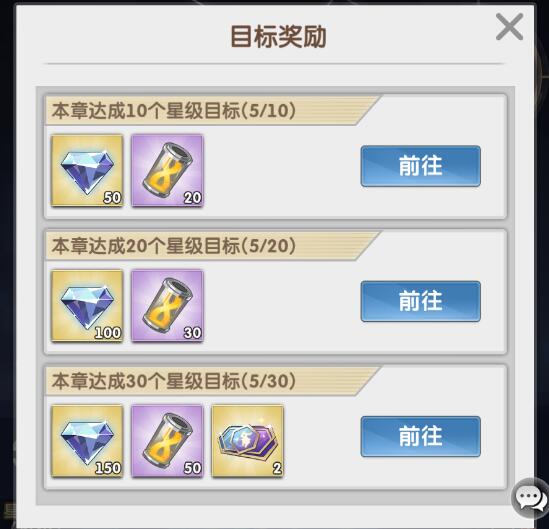Screen dimensions: 549x529
Task: Click 前往 for the 30-star goal
Action: pyautogui.click(x=421, y=437)
